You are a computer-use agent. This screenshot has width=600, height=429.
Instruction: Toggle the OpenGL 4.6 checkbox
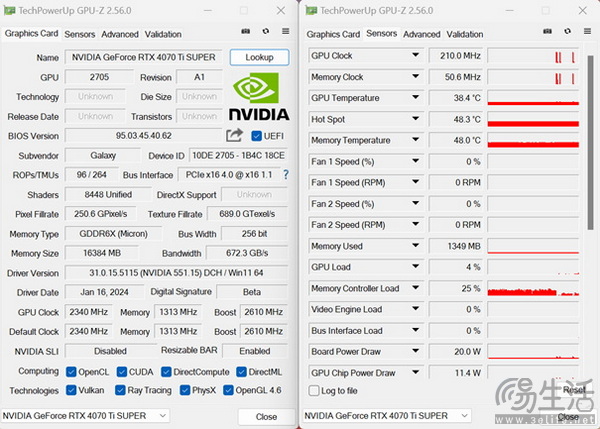(228, 390)
